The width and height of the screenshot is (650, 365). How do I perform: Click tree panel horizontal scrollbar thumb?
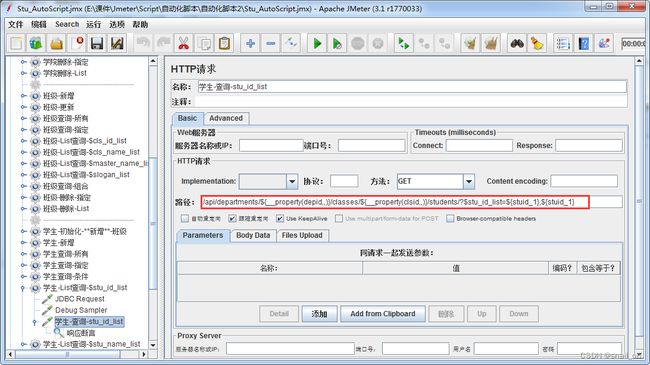click(68, 354)
